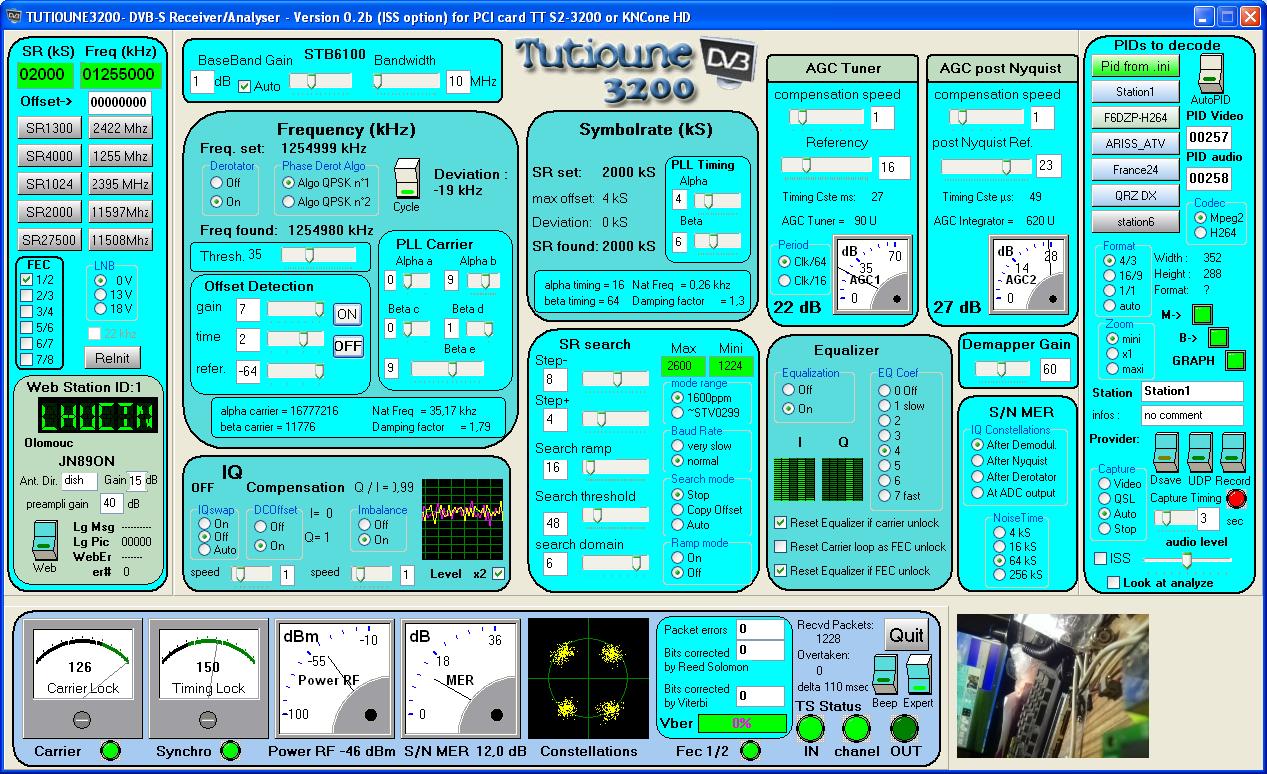Toggle the UDP switch
The height and width of the screenshot is (774, 1267).
pyautogui.click(x=1200, y=453)
